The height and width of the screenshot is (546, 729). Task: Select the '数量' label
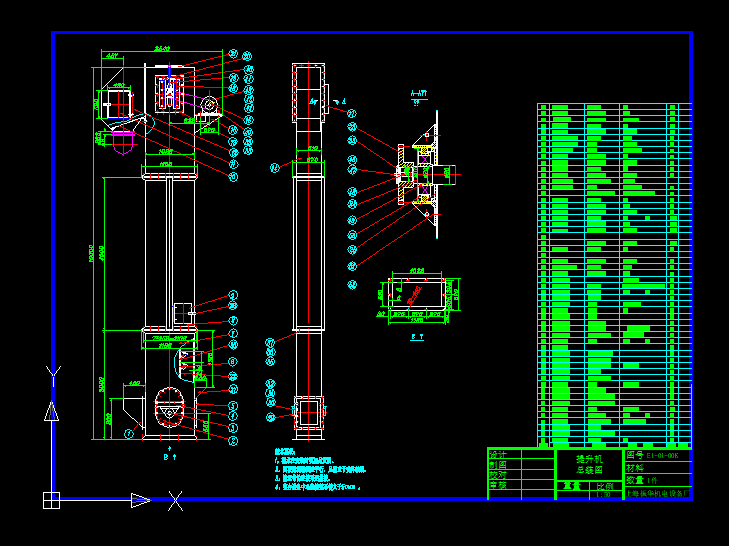pos(635,480)
